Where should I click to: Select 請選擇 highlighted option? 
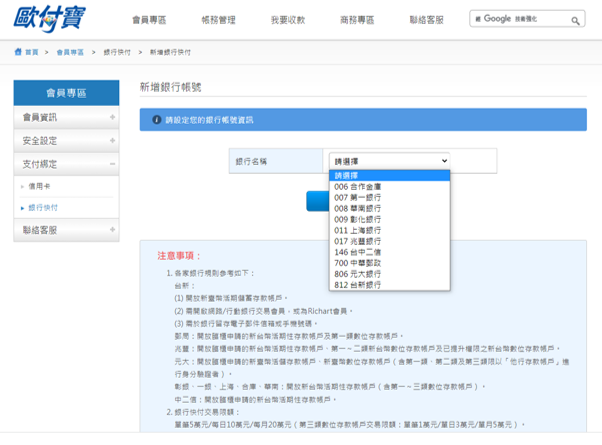[x=389, y=175]
